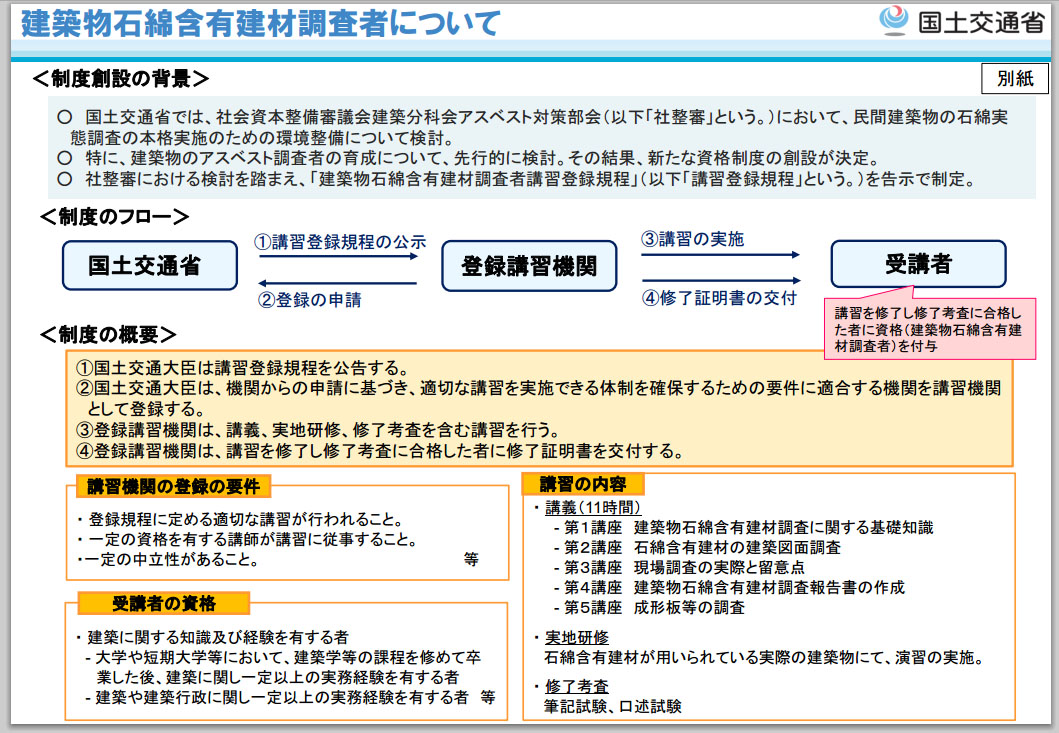This screenshot has width=1059, height=733.
Task: Click the line ④登録講習機関は…修了証明書を交付する。
Action: point(379,451)
